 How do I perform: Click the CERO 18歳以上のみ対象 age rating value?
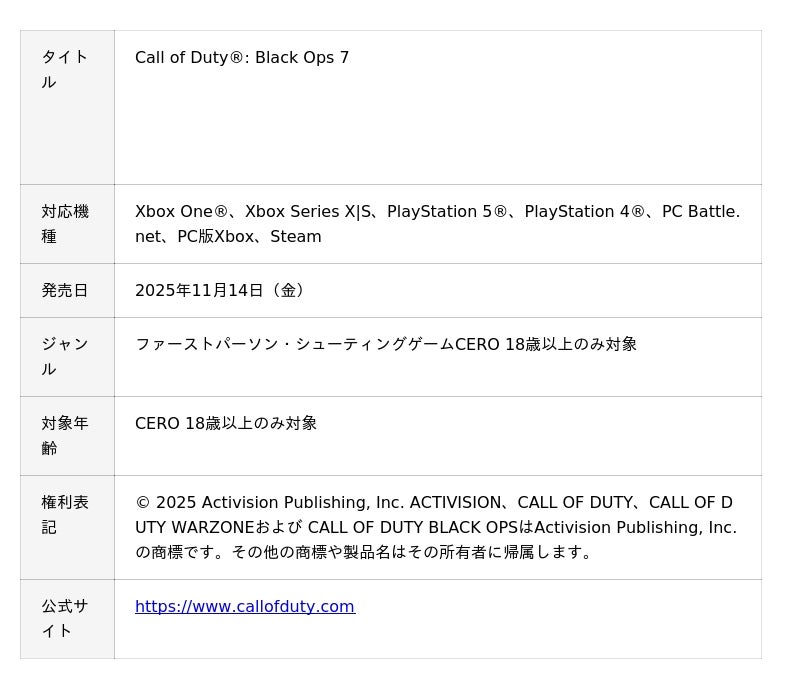tap(226, 424)
